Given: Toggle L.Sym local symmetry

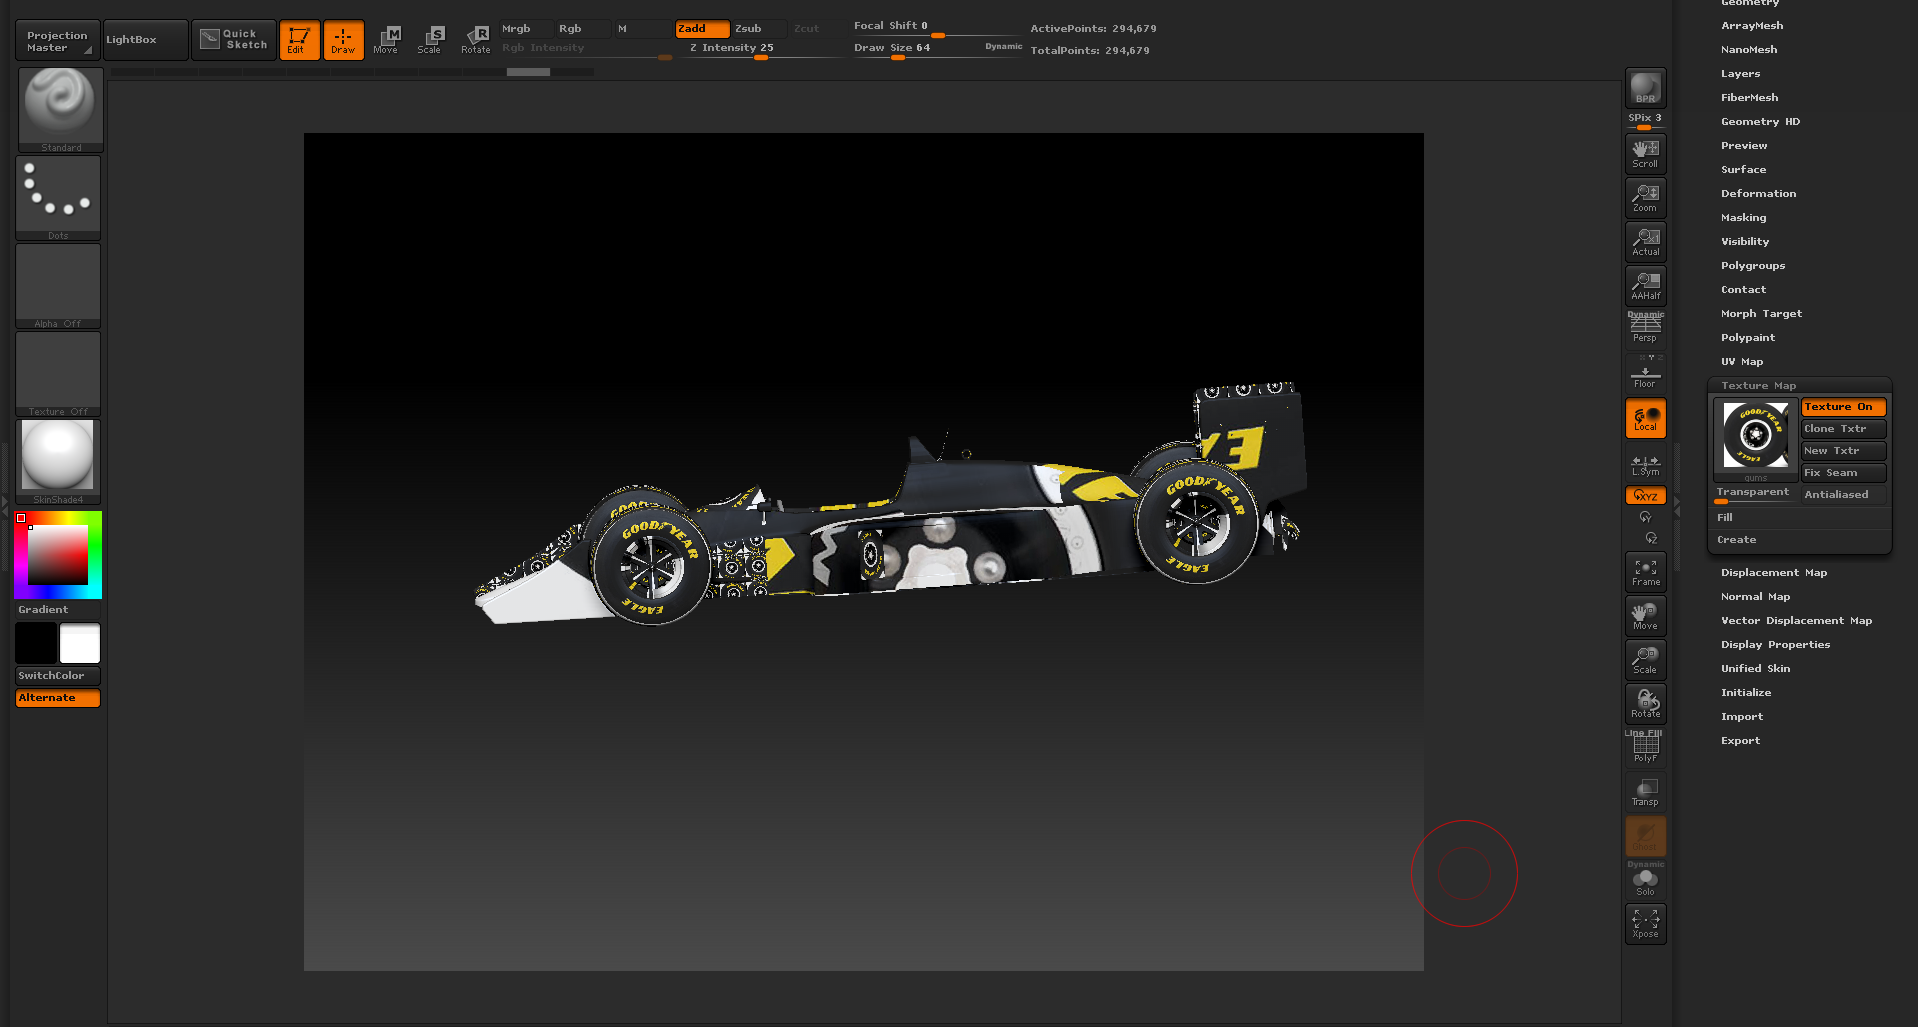Looking at the screenshot, I should click(1645, 466).
